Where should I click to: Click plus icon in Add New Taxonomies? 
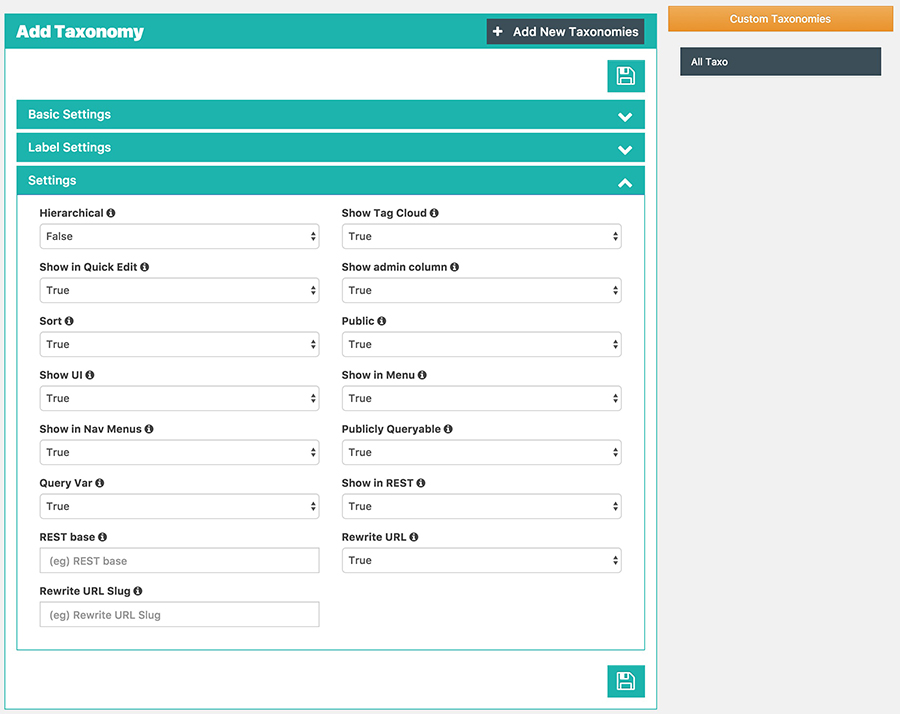498,32
